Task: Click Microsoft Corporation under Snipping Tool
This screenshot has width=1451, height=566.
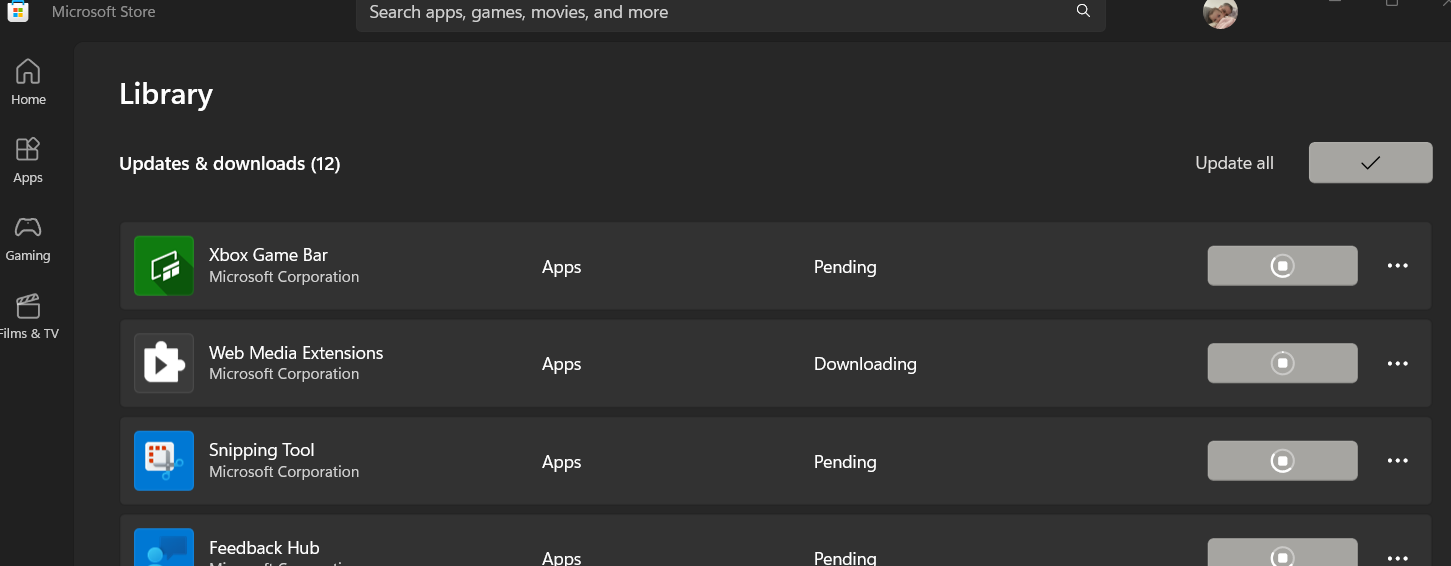Action: 284,472
